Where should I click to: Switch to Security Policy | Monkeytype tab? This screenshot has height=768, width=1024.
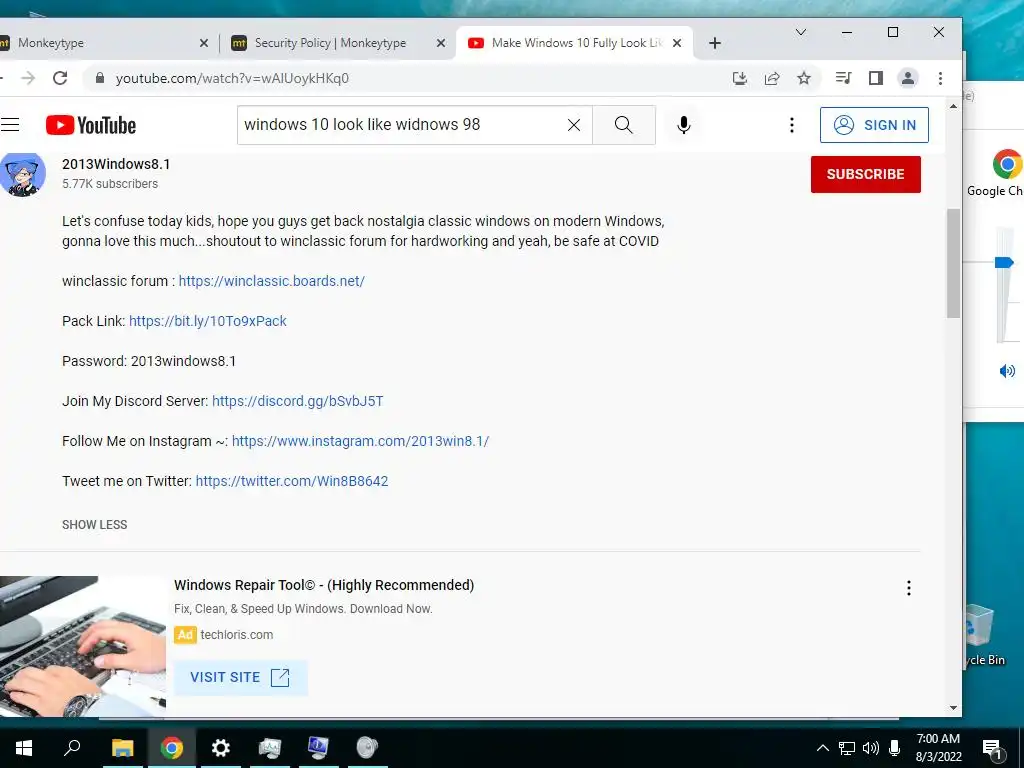[337, 43]
